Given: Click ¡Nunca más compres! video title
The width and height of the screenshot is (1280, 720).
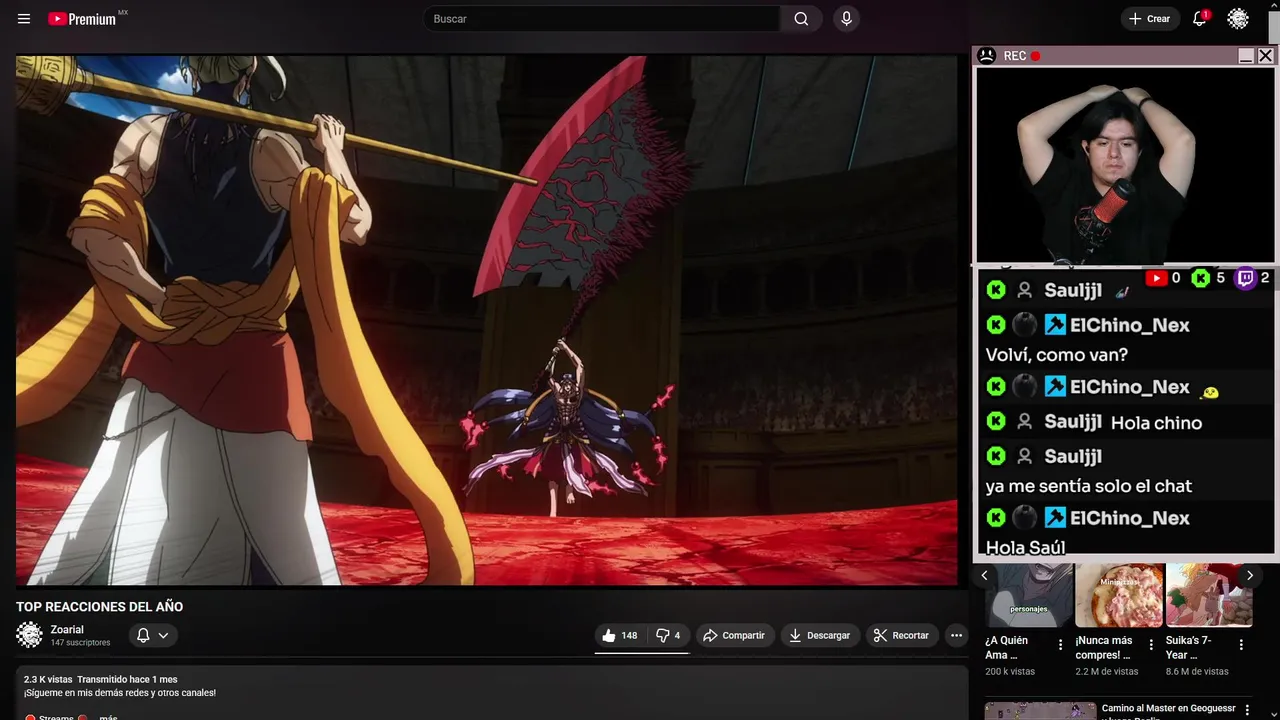Looking at the screenshot, I should point(1105,648).
